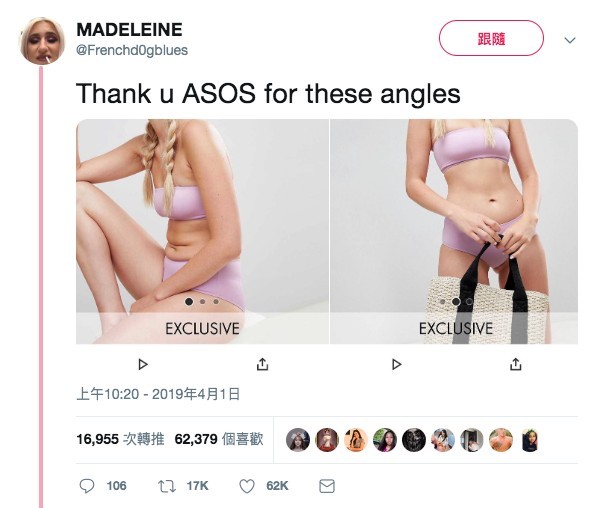Open MADELEINE's profile avatar

(x=42, y=40)
